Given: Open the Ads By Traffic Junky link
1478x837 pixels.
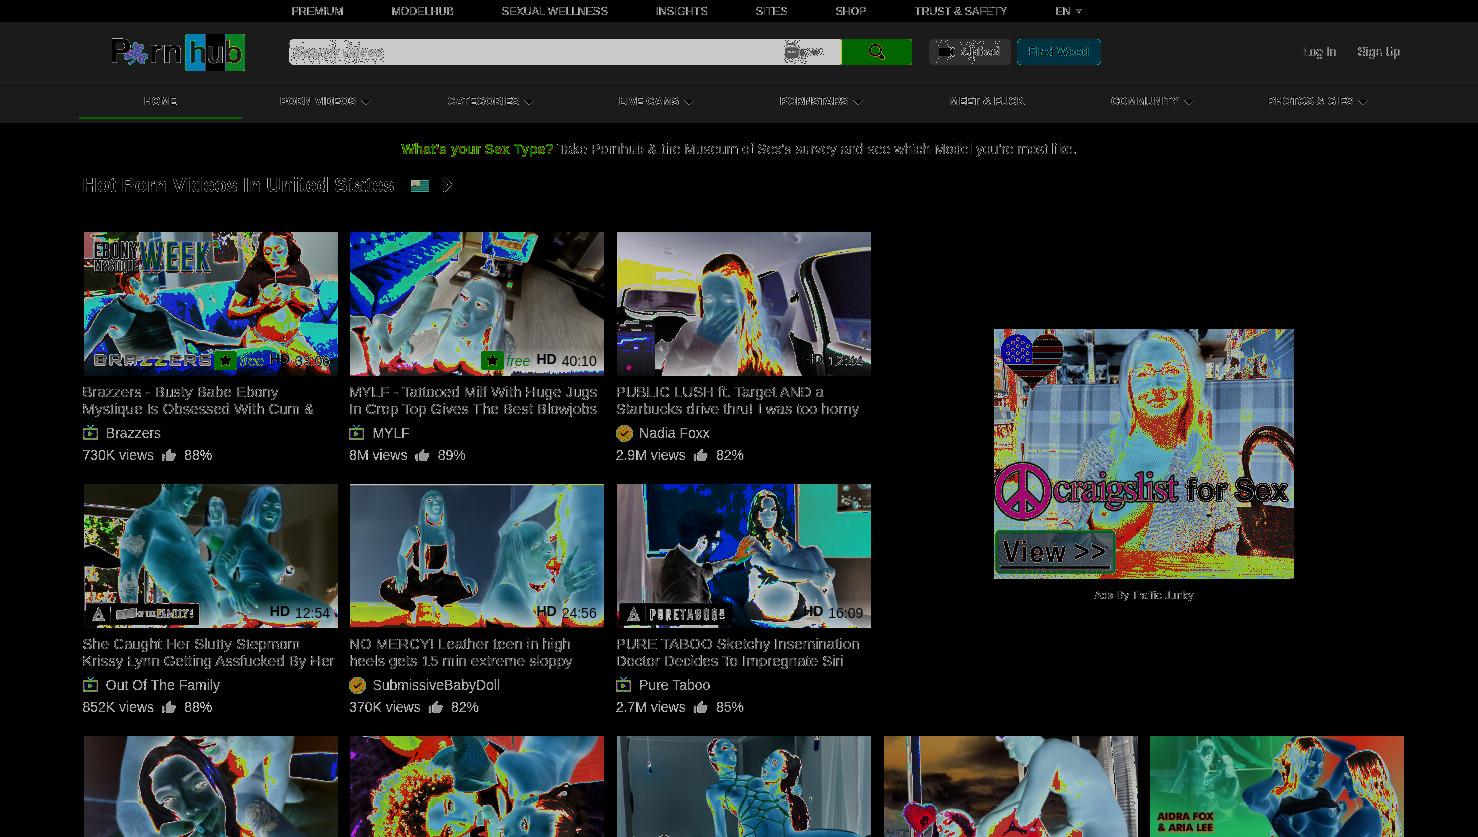Looking at the screenshot, I should pos(1143,595).
